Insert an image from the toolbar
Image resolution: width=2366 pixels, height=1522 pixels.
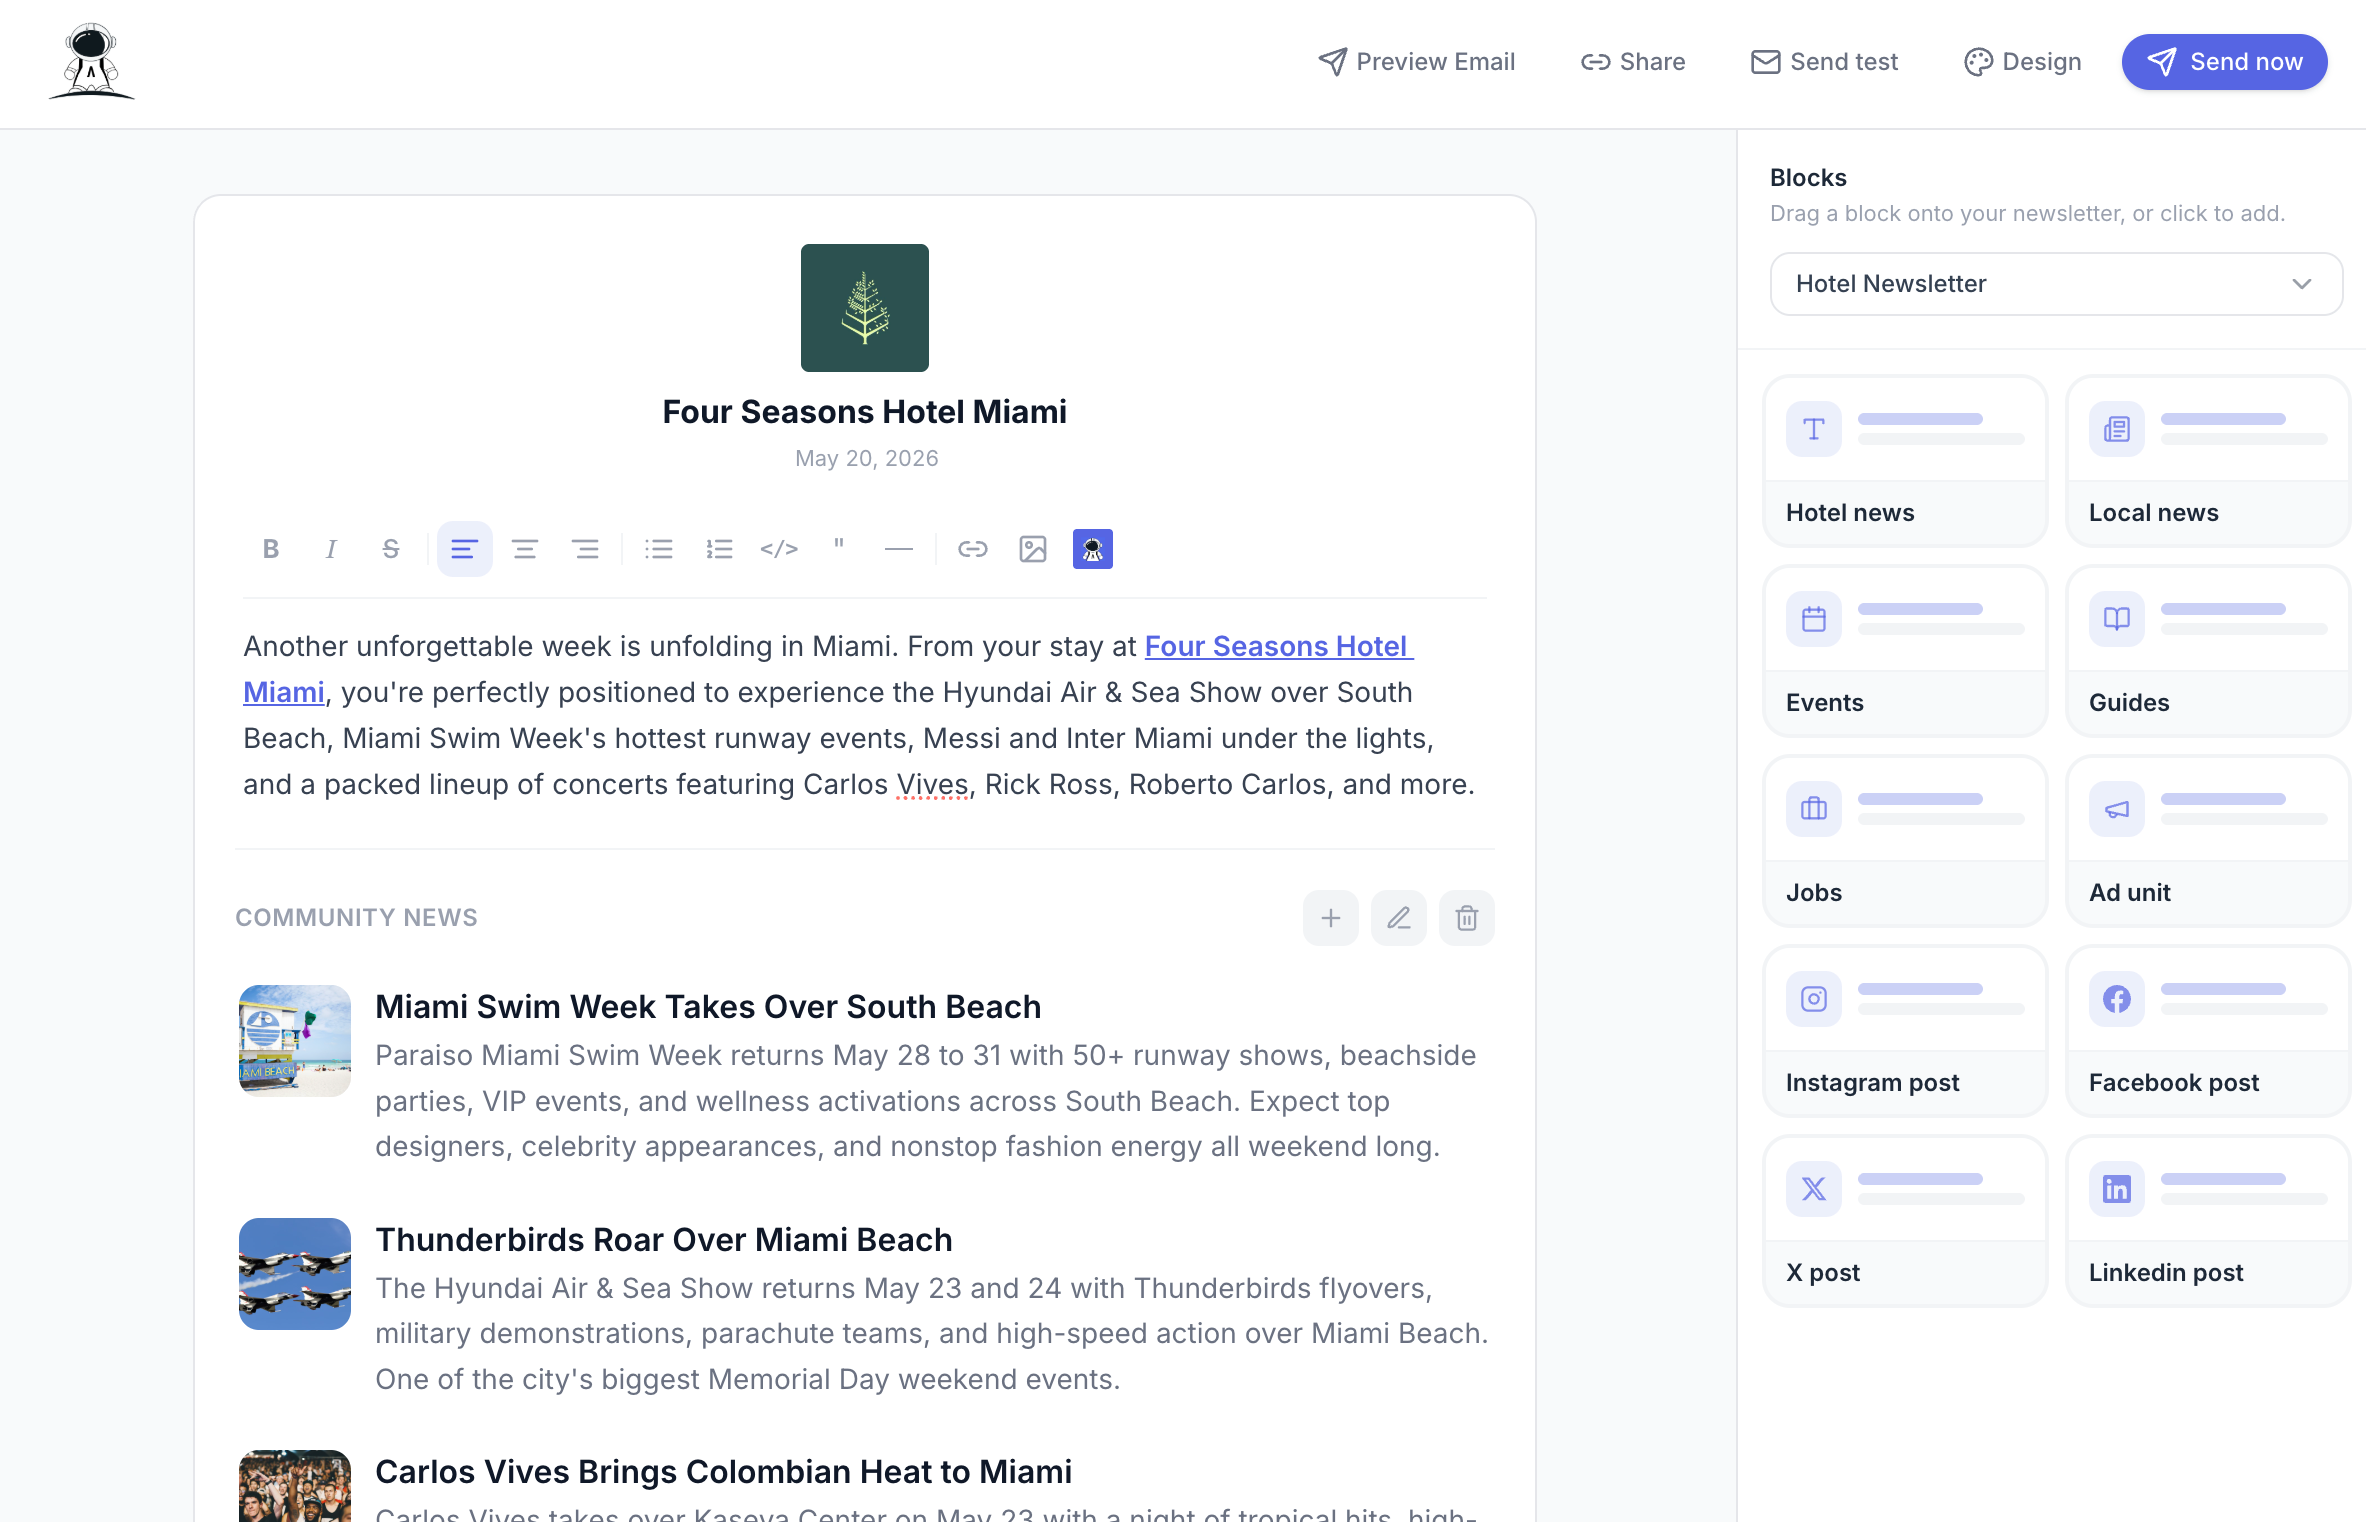pos(1033,549)
